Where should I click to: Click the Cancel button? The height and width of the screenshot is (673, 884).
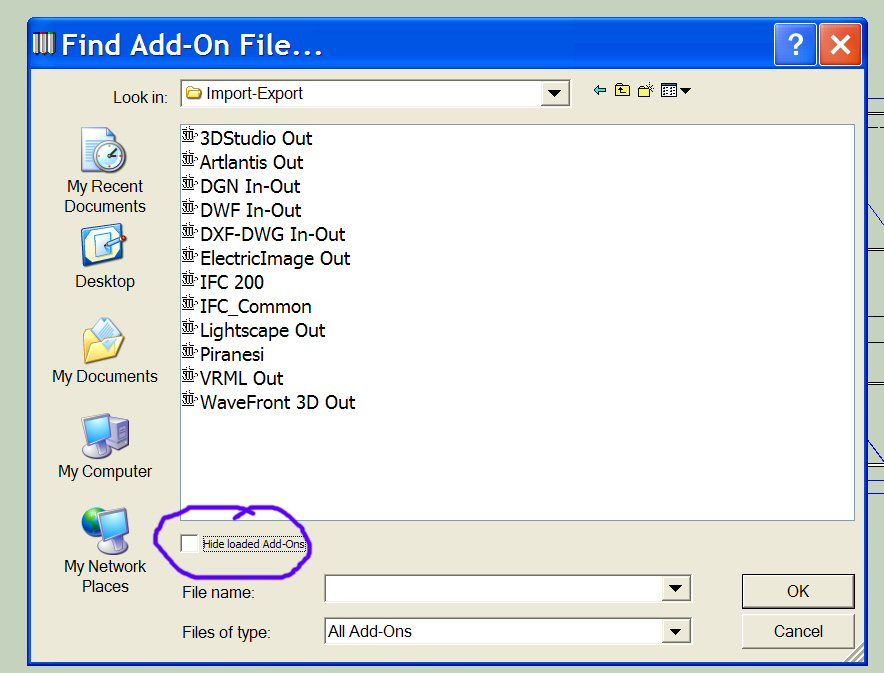(797, 631)
